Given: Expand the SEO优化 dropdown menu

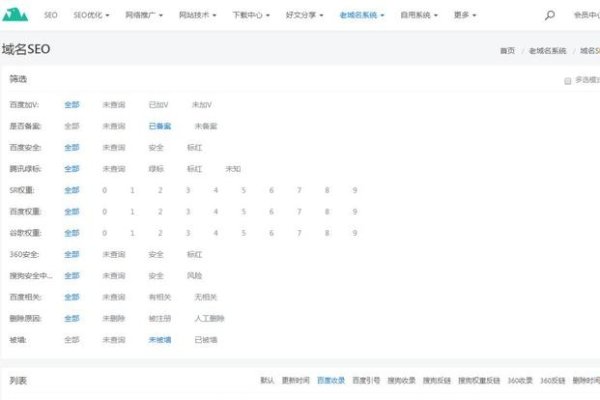Looking at the screenshot, I should pyautogui.click(x=91, y=15).
